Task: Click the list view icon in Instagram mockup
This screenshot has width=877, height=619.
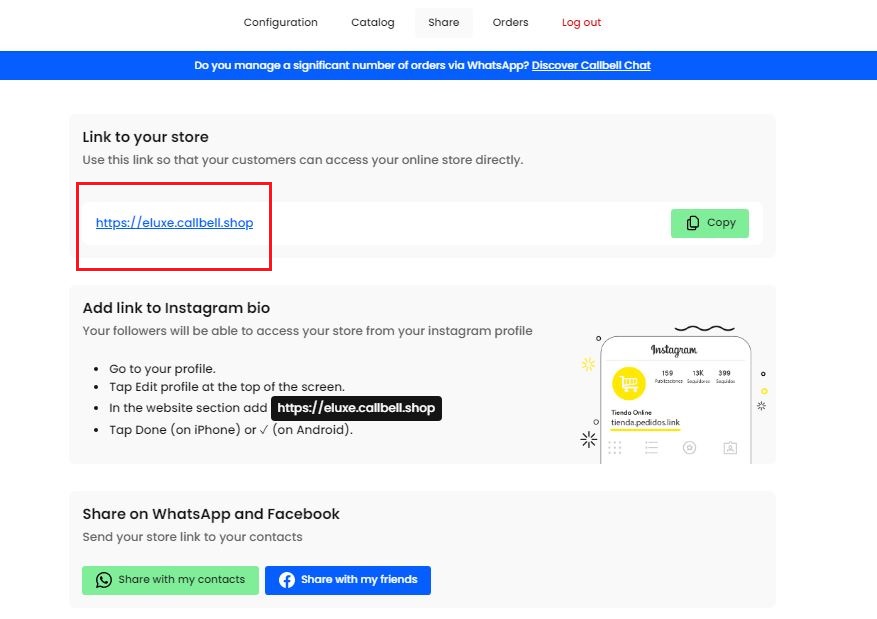Action: [651, 448]
